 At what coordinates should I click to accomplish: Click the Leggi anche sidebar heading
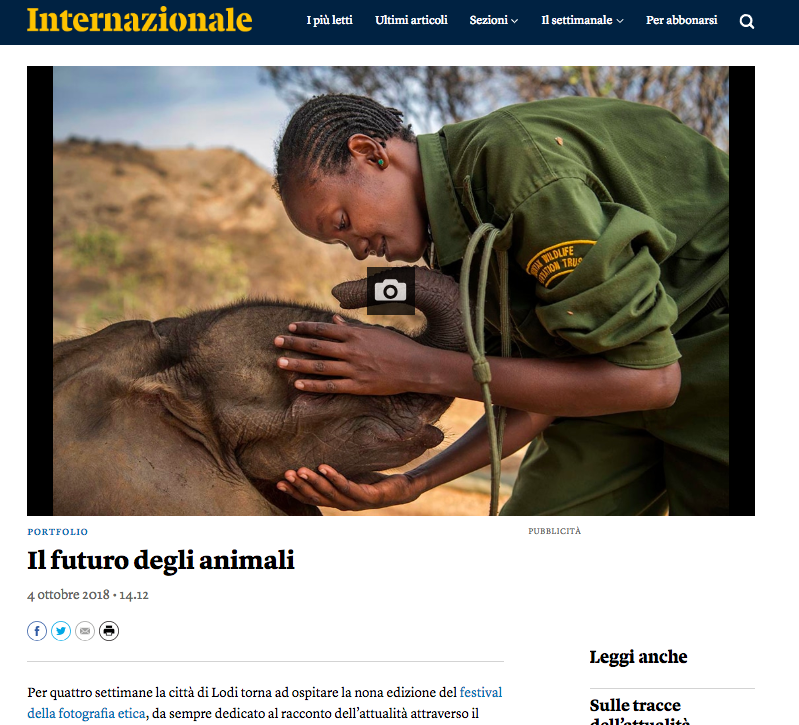pyautogui.click(x=638, y=657)
